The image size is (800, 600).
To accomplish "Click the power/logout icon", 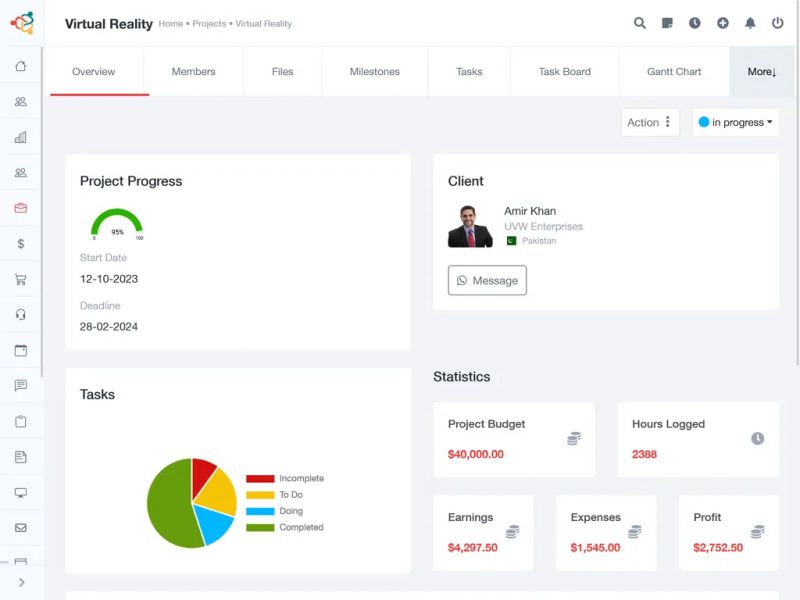I will [x=778, y=22].
